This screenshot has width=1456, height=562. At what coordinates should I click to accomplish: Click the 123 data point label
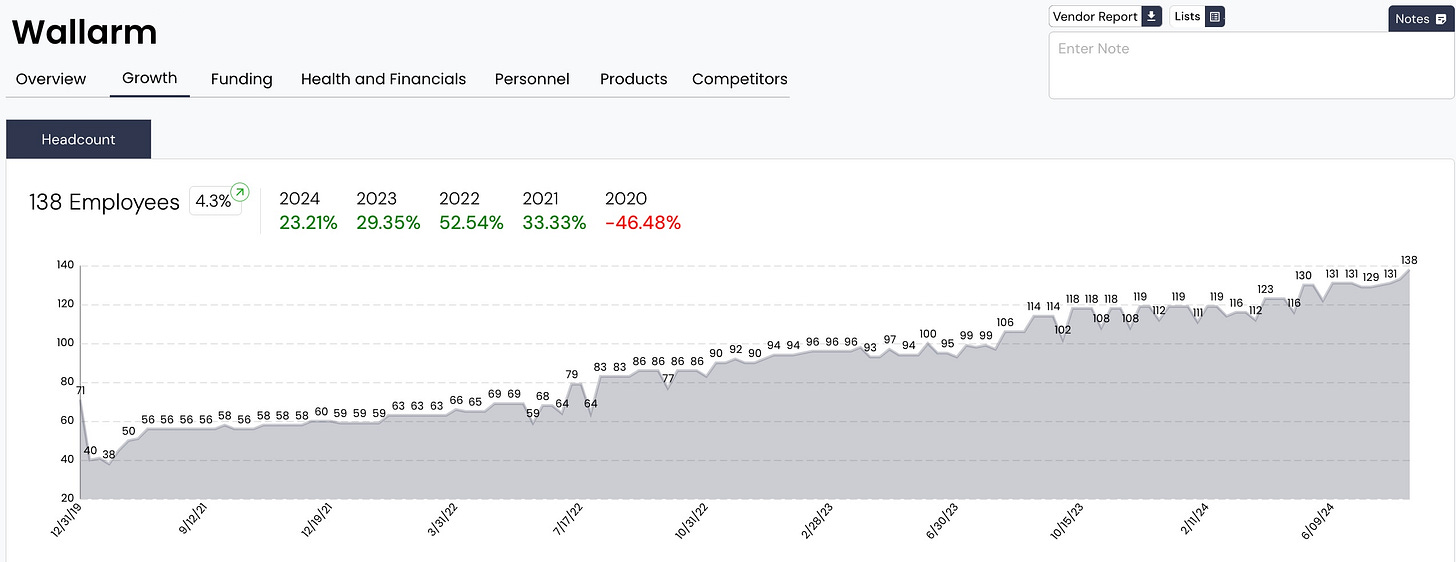[1265, 289]
